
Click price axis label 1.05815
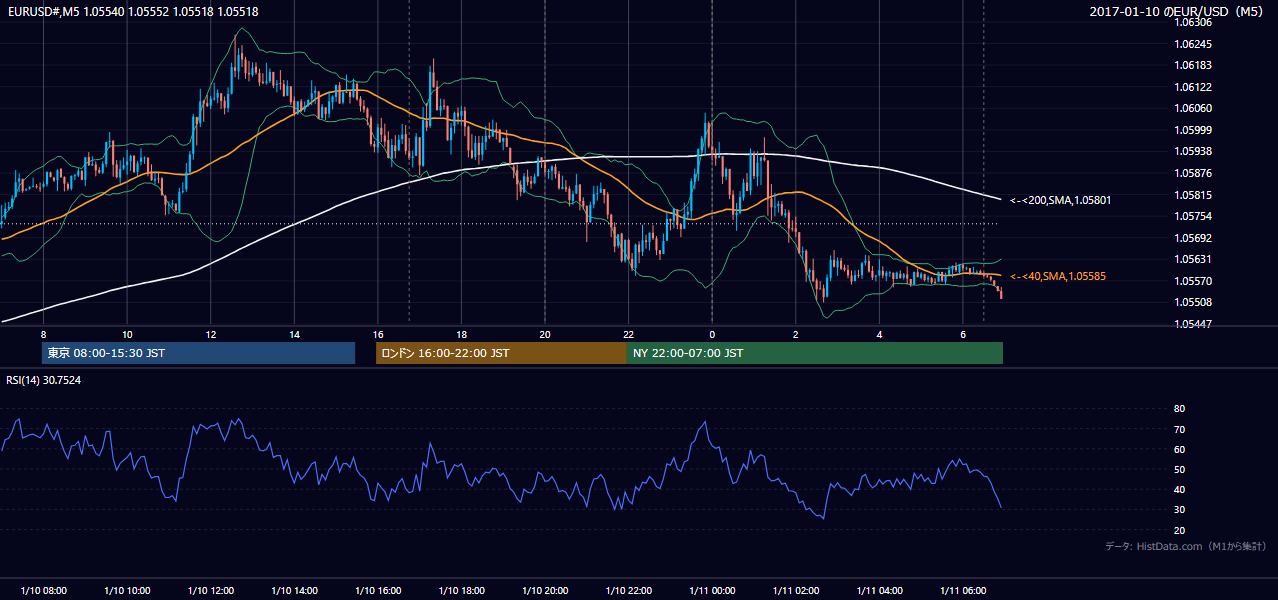coord(1193,195)
